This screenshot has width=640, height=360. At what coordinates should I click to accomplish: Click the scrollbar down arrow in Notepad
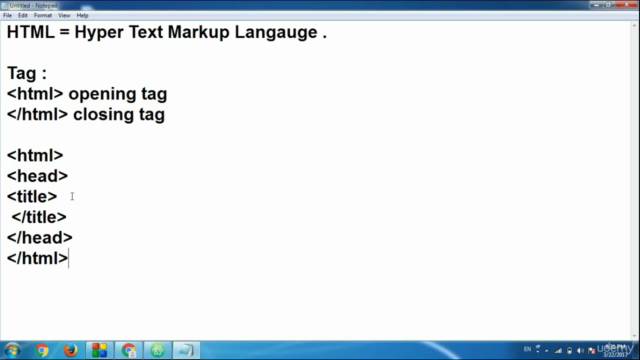coord(635,336)
